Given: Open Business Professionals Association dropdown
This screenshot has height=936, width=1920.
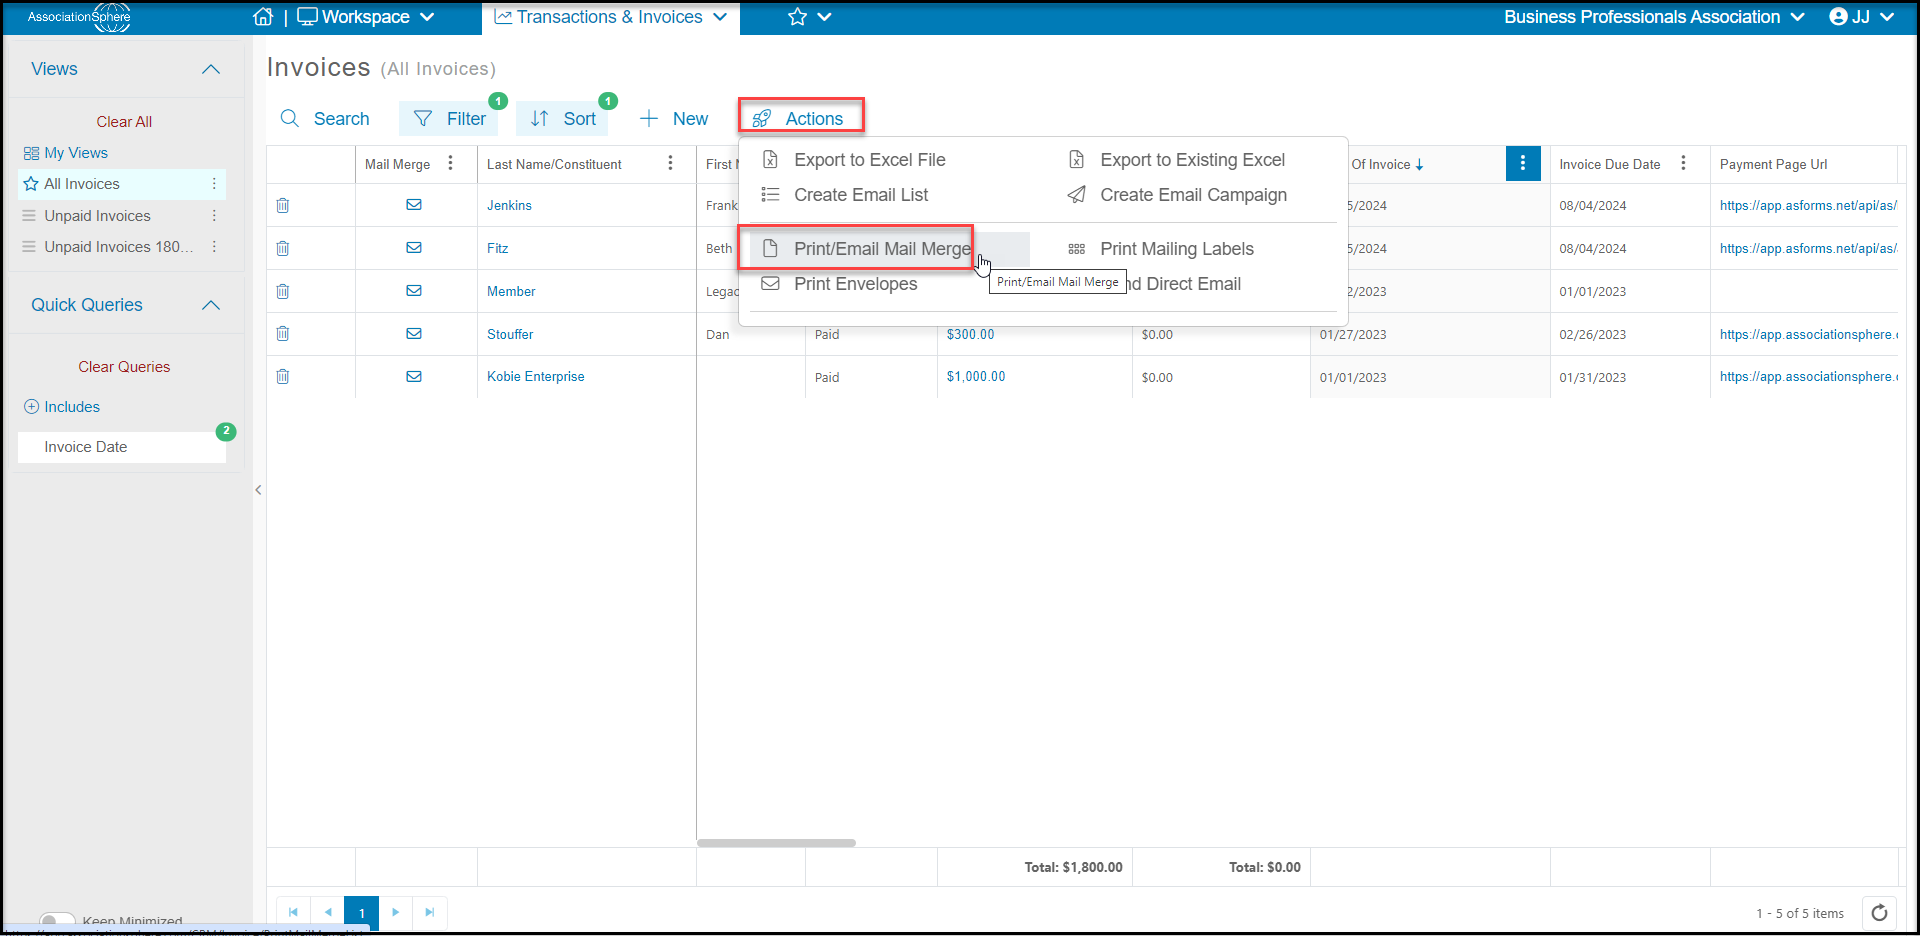Looking at the screenshot, I should (x=1654, y=17).
